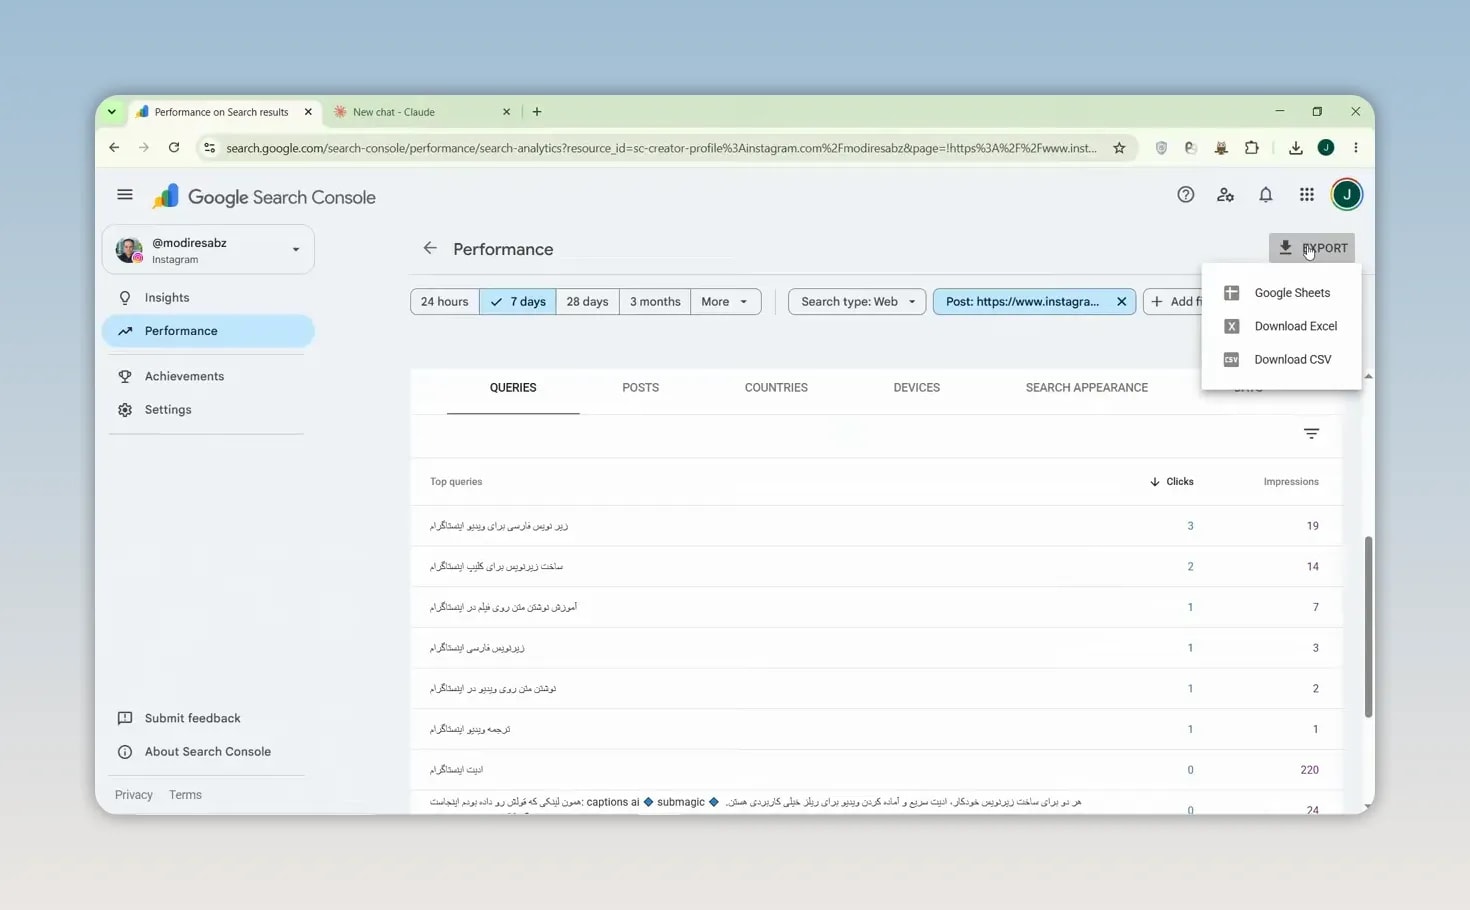Open the table filter rows icon
Viewport: 1470px width, 910px height.
point(1311,433)
